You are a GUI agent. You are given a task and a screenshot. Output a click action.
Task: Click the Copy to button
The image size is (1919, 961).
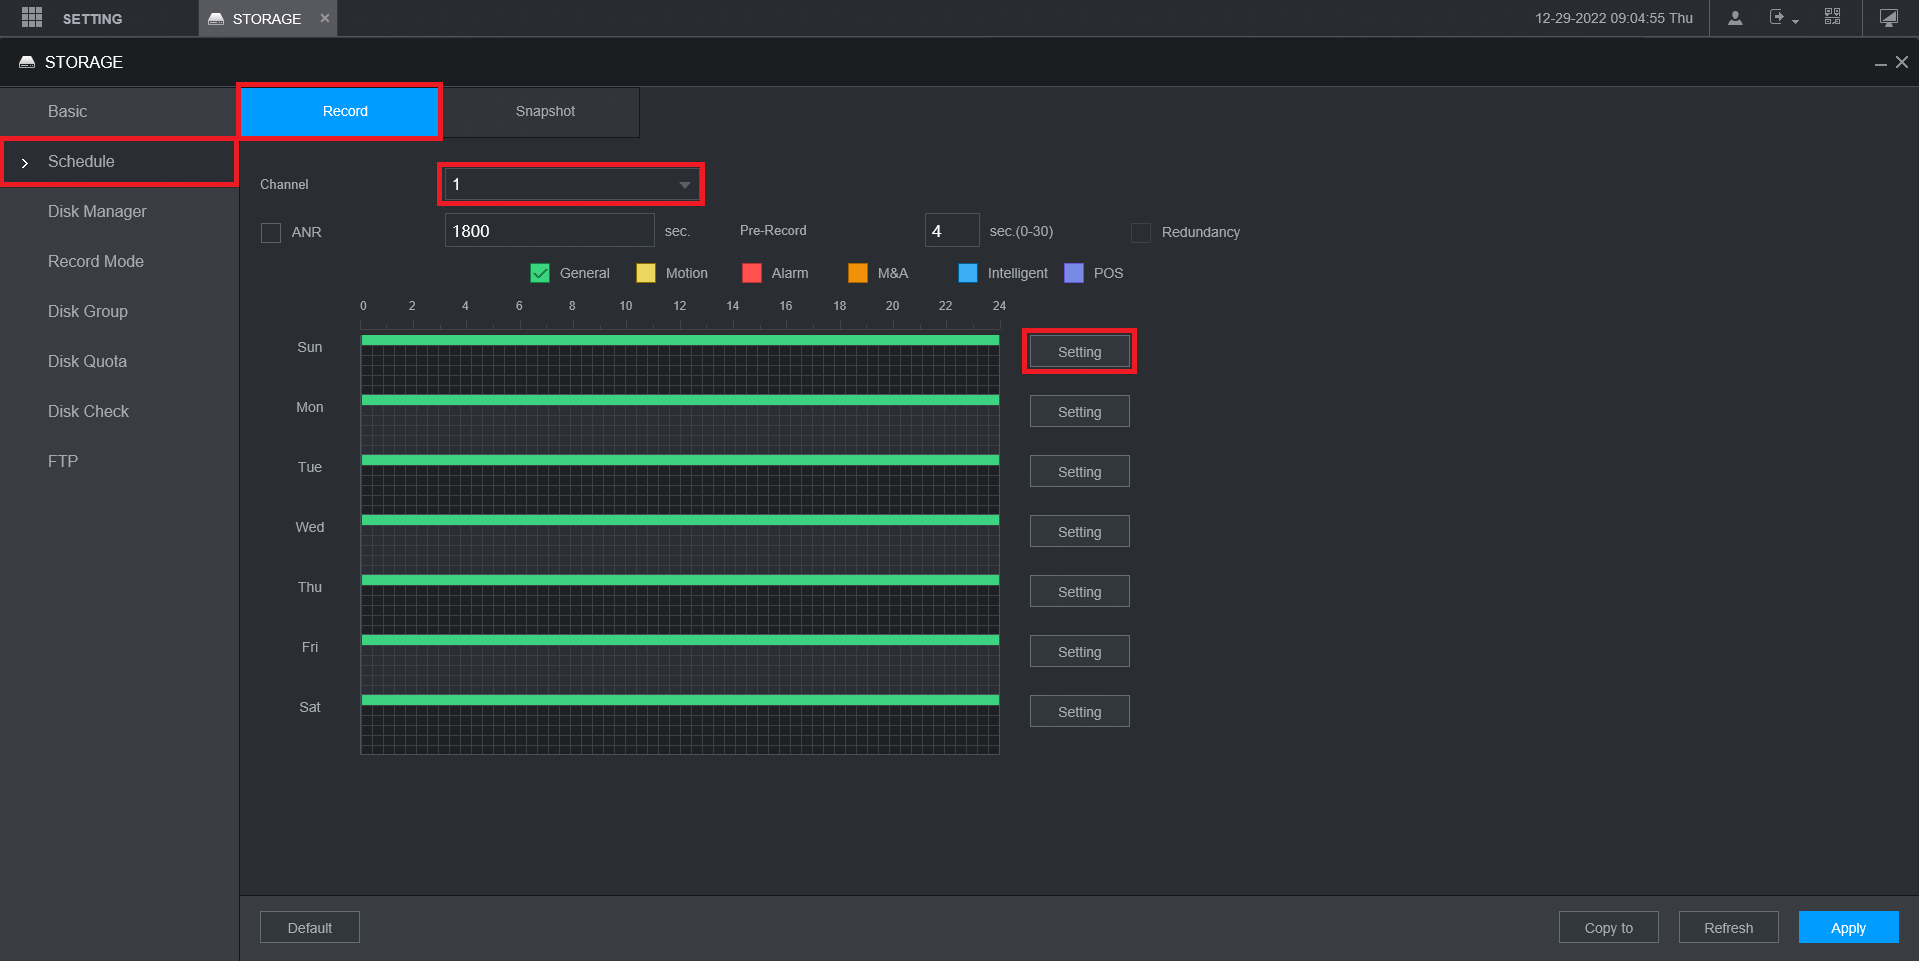[1608, 927]
